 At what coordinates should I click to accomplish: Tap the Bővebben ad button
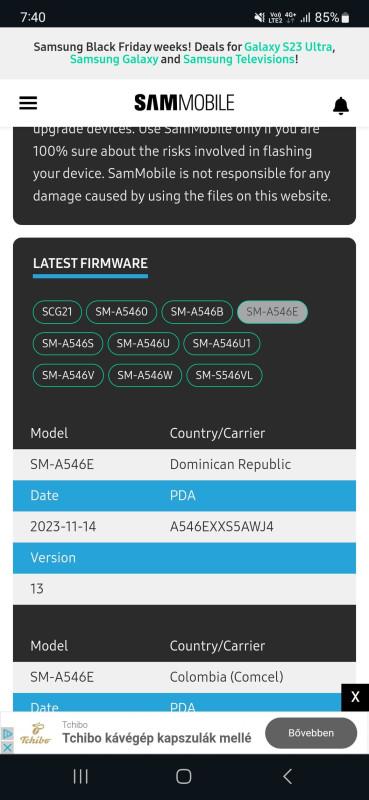[311, 733]
